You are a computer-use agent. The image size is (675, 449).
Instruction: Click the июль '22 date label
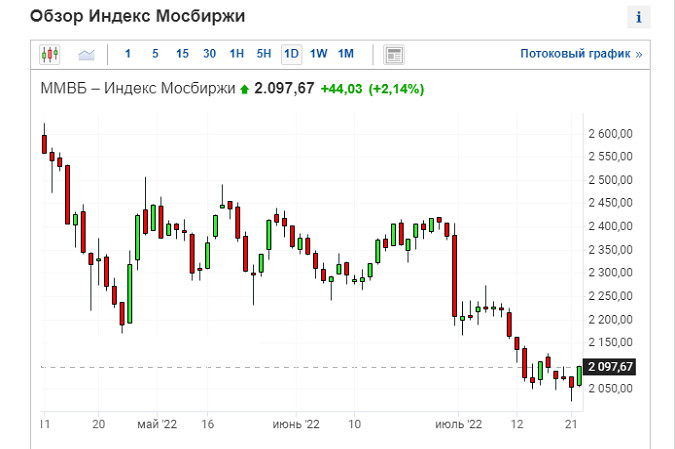click(458, 424)
